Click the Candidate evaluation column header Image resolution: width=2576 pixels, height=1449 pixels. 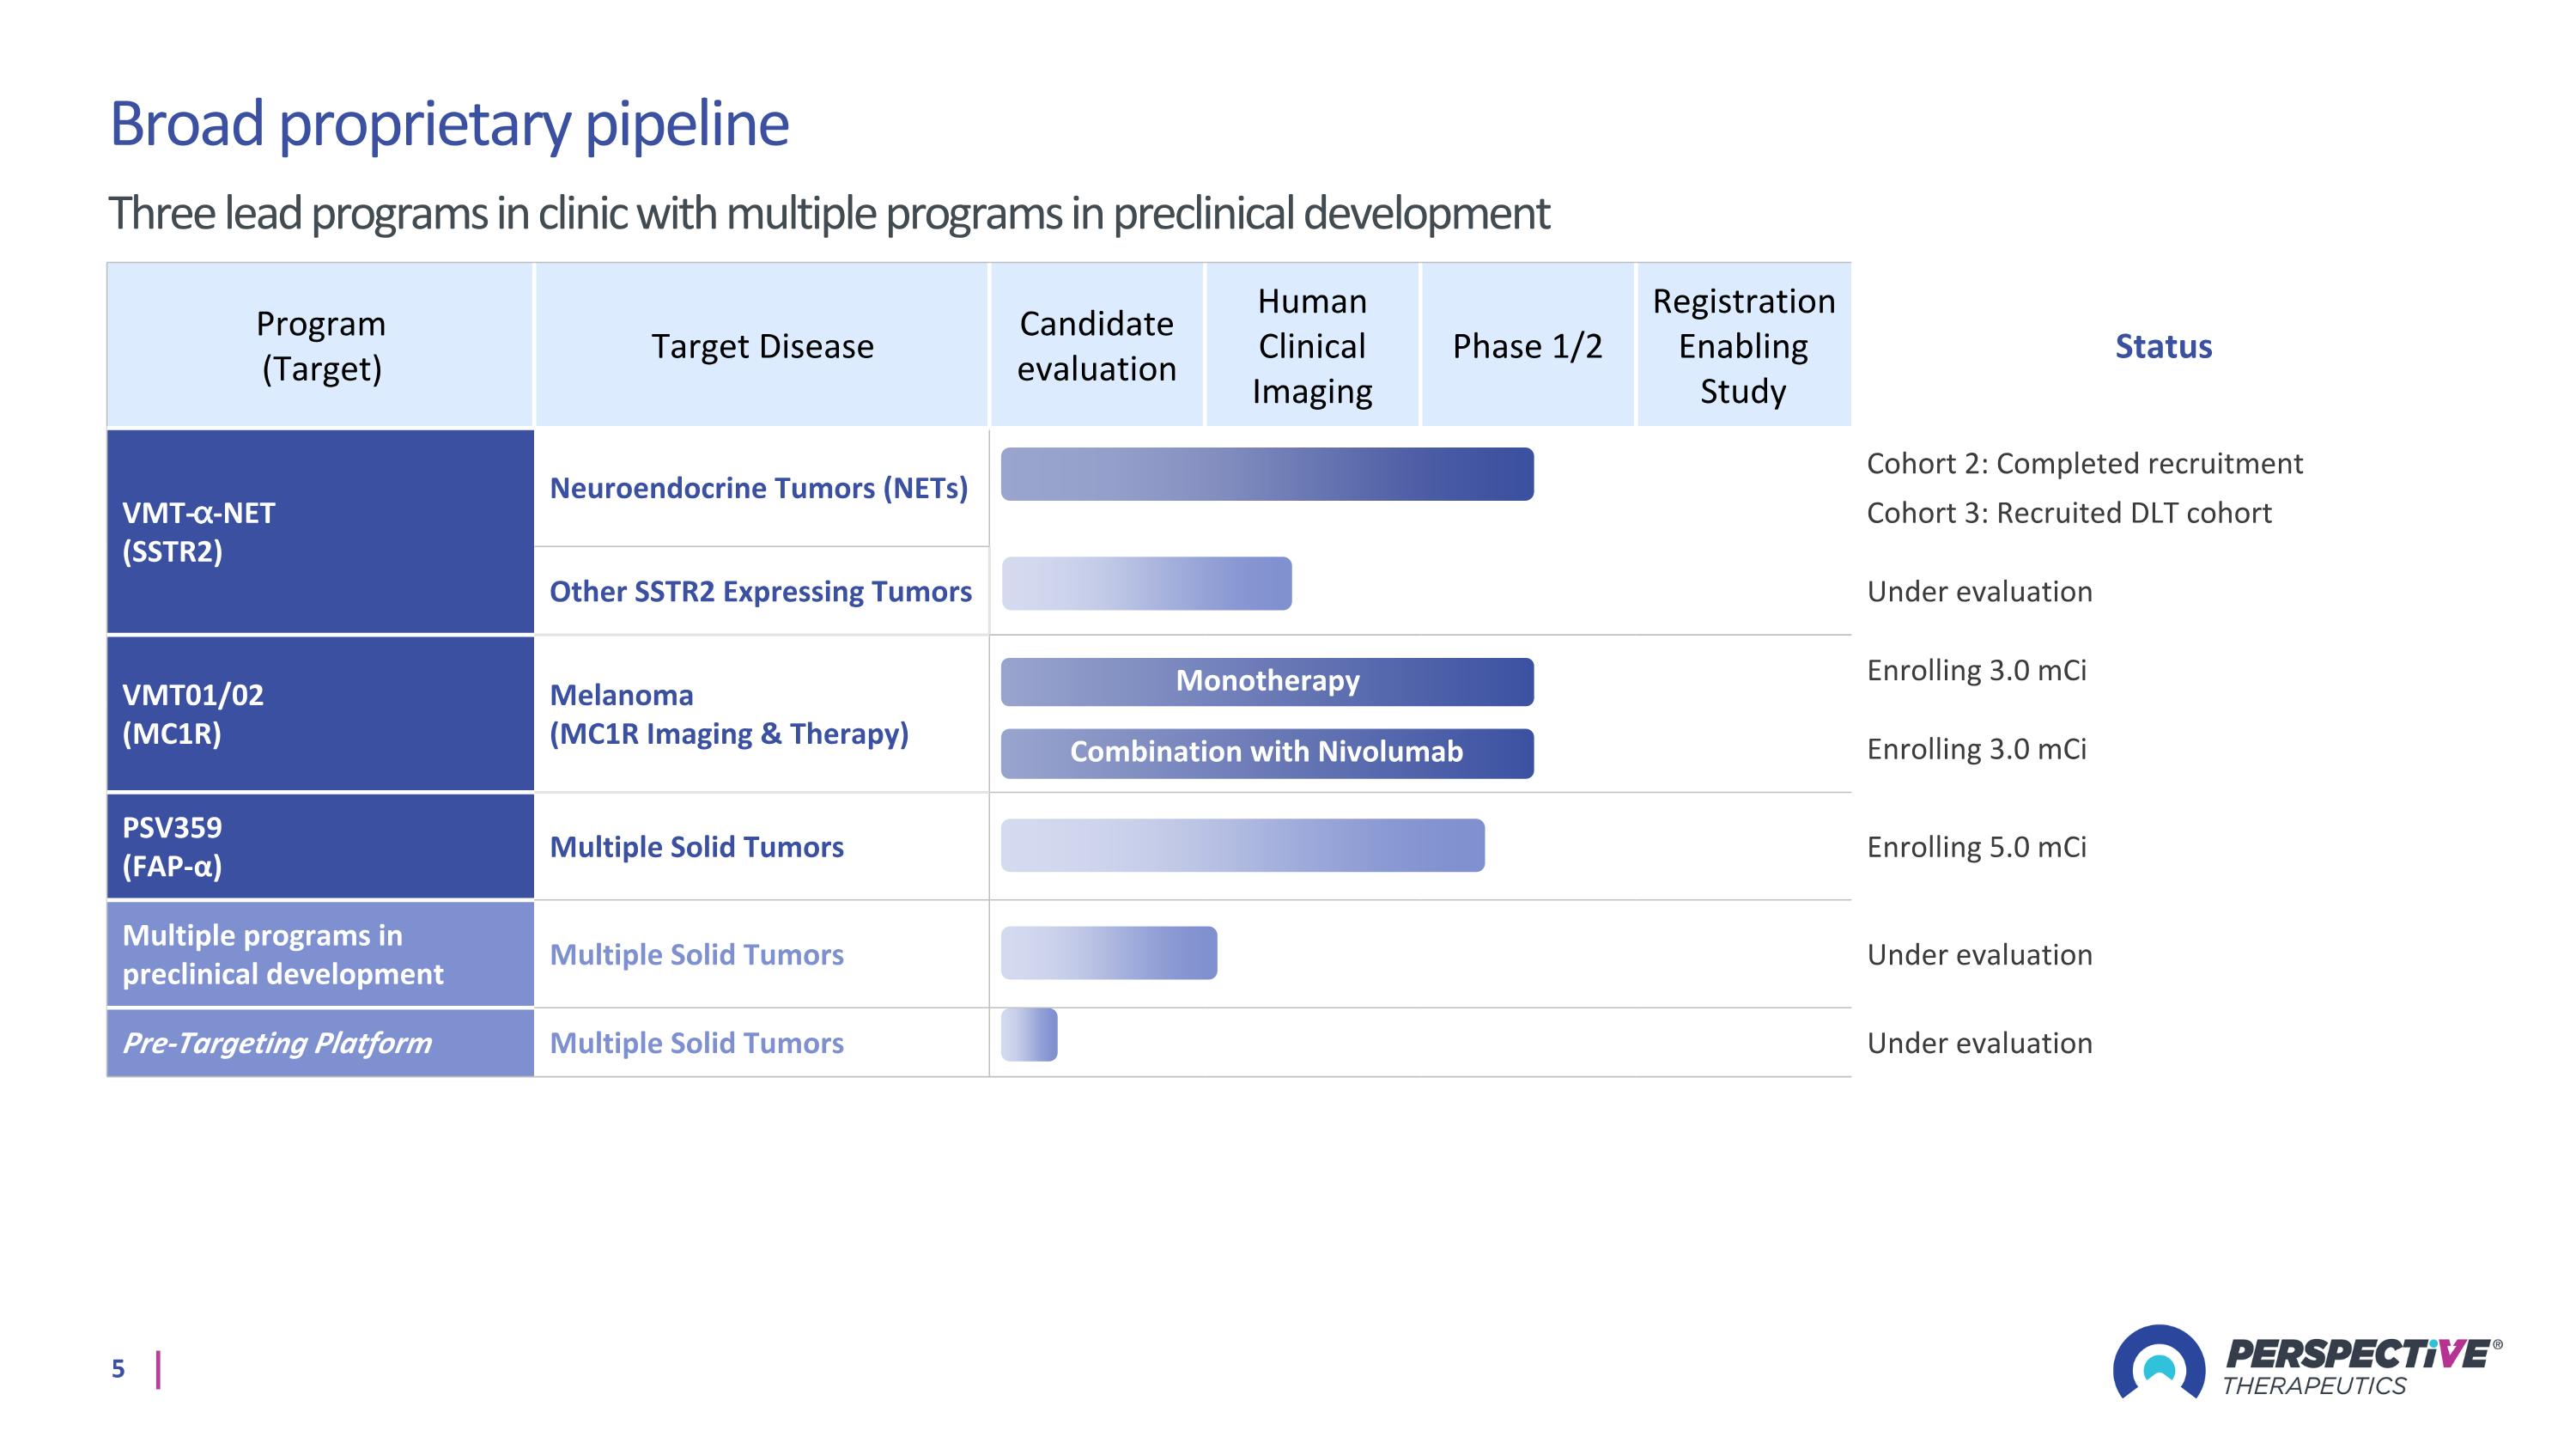tap(1096, 346)
